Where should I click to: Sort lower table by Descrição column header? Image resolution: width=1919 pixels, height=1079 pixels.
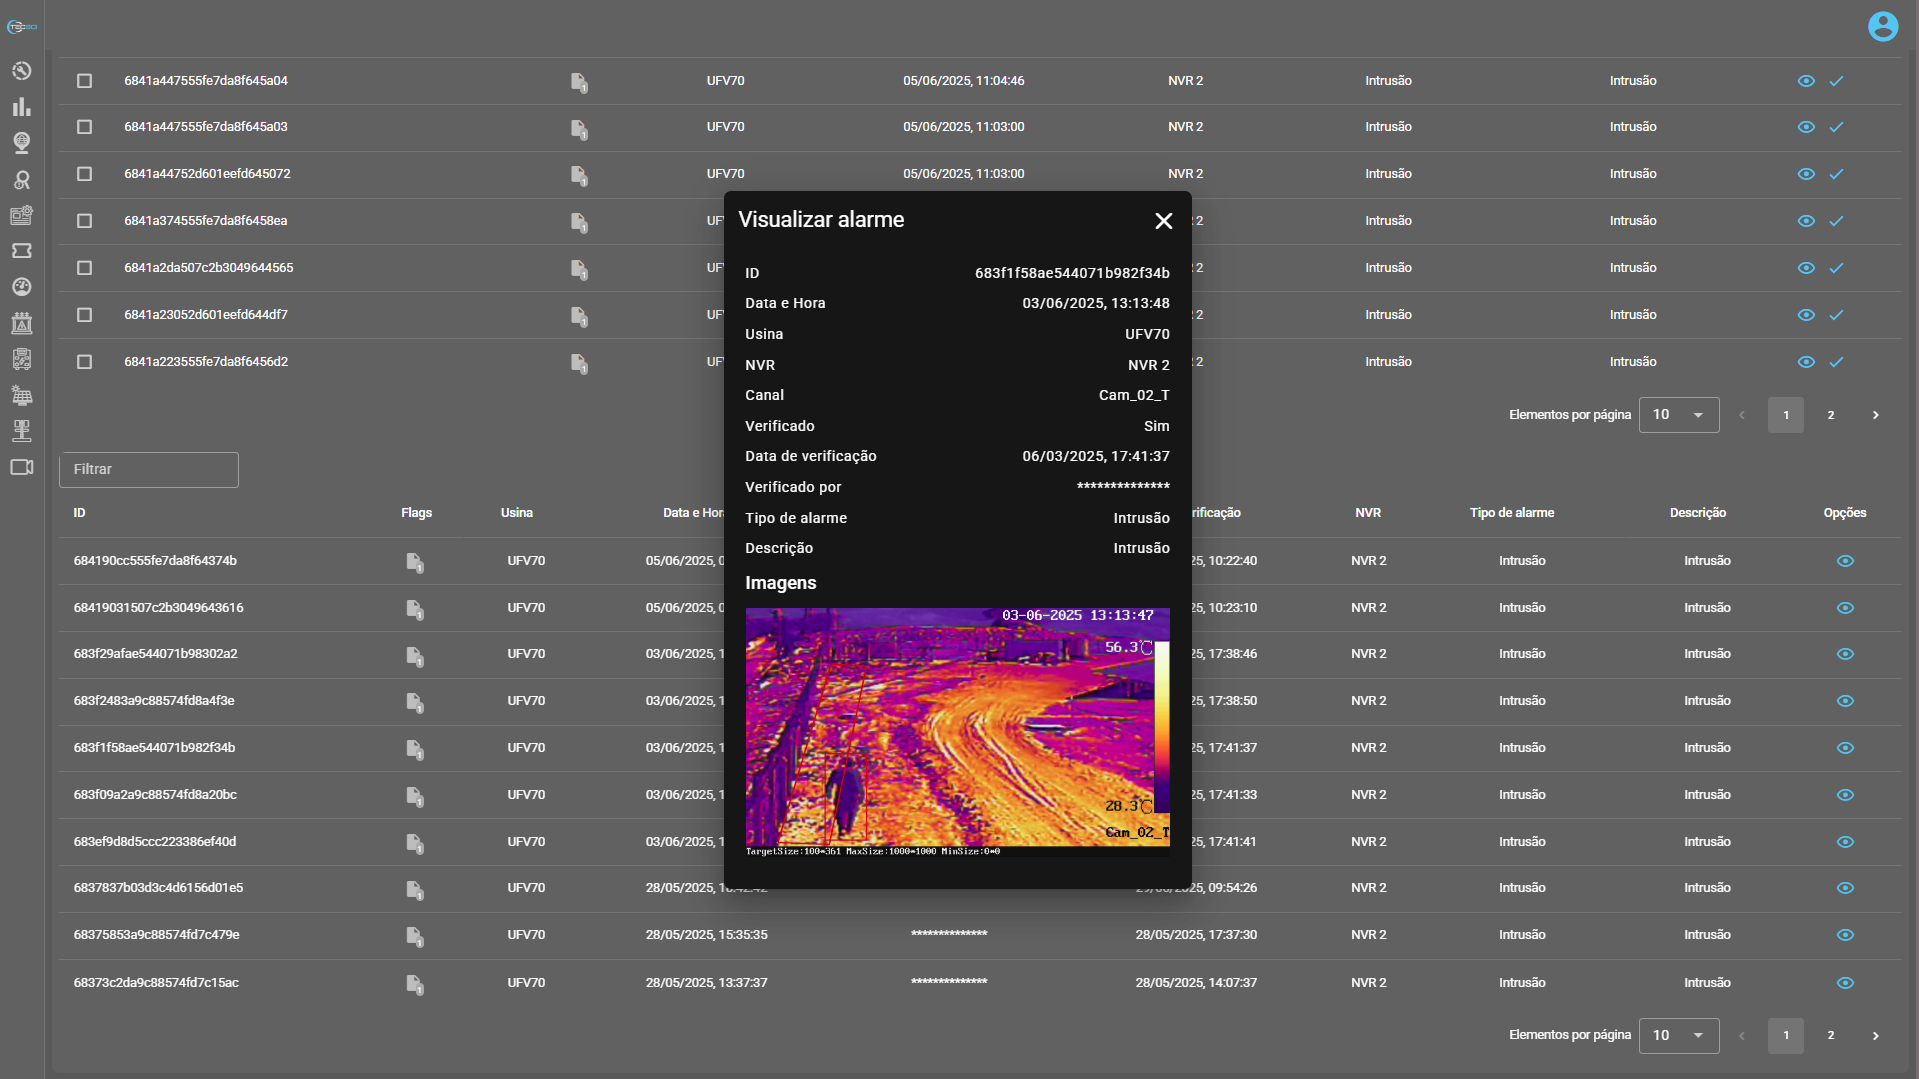click(x=1697, y=513)
